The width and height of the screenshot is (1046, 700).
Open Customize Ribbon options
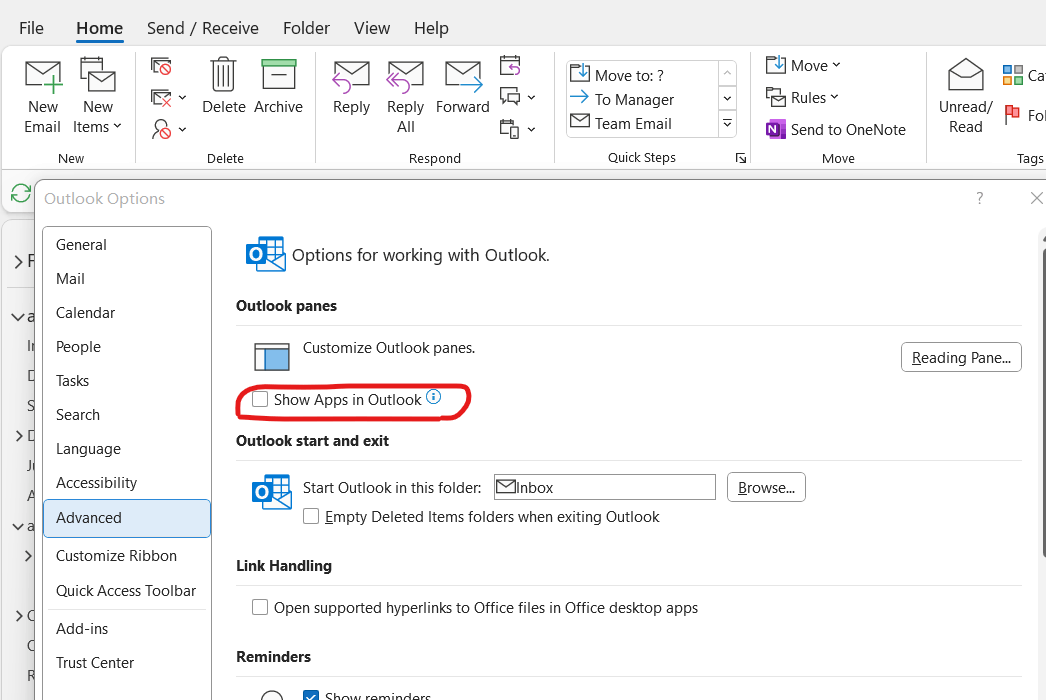pyautogui.click(x=127, y=556)
